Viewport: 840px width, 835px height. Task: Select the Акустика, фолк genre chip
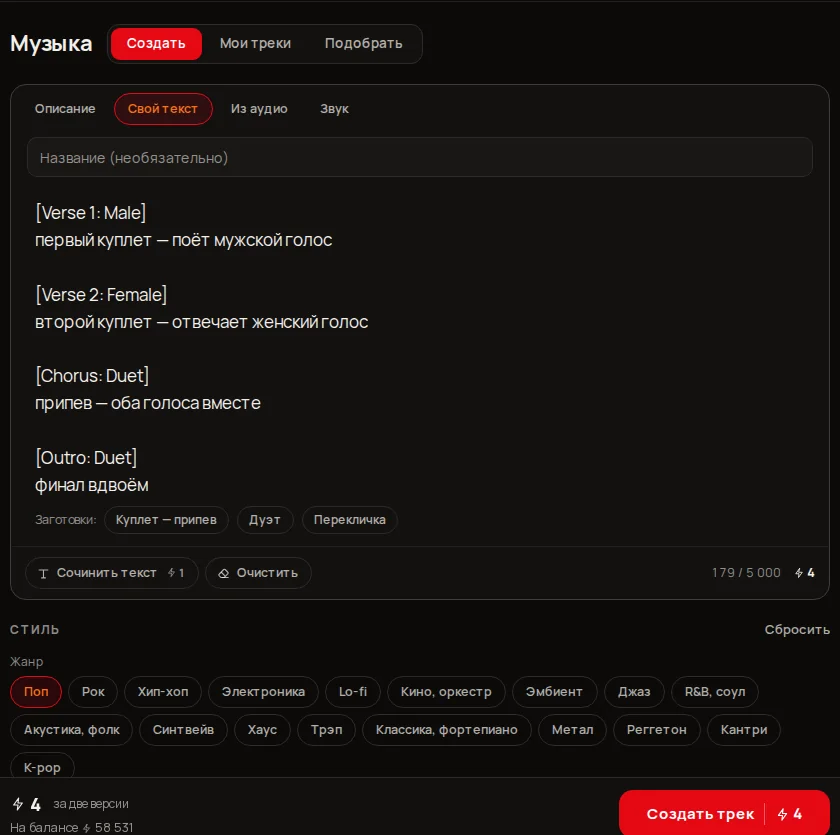point(72,729)
